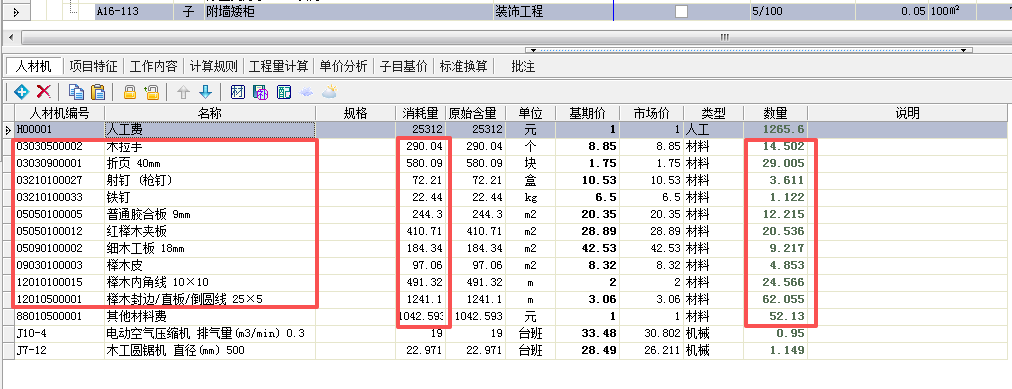Switch to the 单价分析 tab

pyautogui.click(x=343, y=66)
